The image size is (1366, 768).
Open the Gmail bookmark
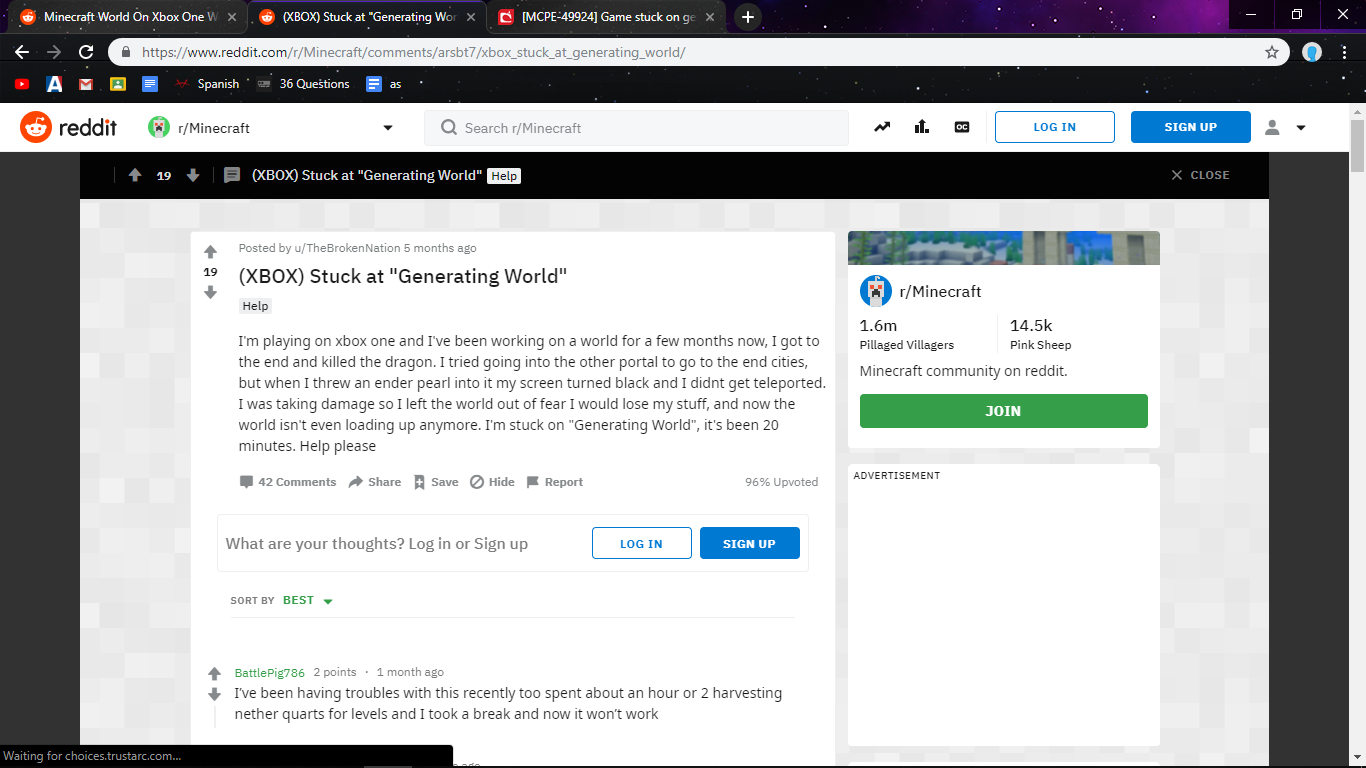(x=86, y=84)
